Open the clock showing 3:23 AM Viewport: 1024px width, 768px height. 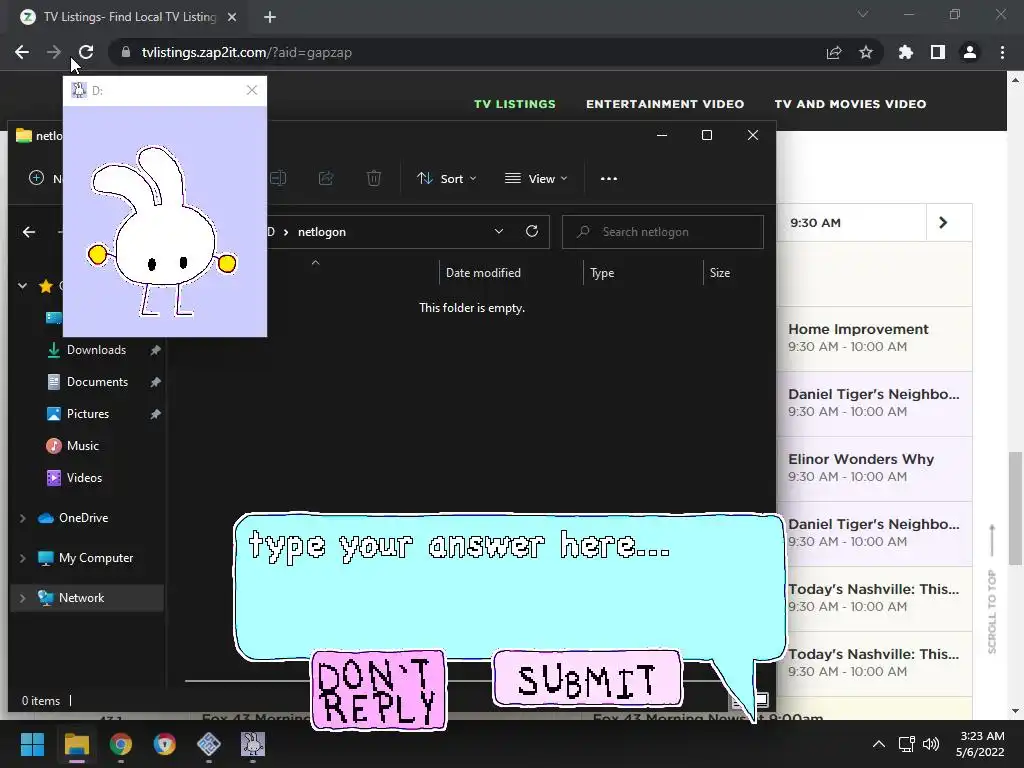(x=980, y=744)
